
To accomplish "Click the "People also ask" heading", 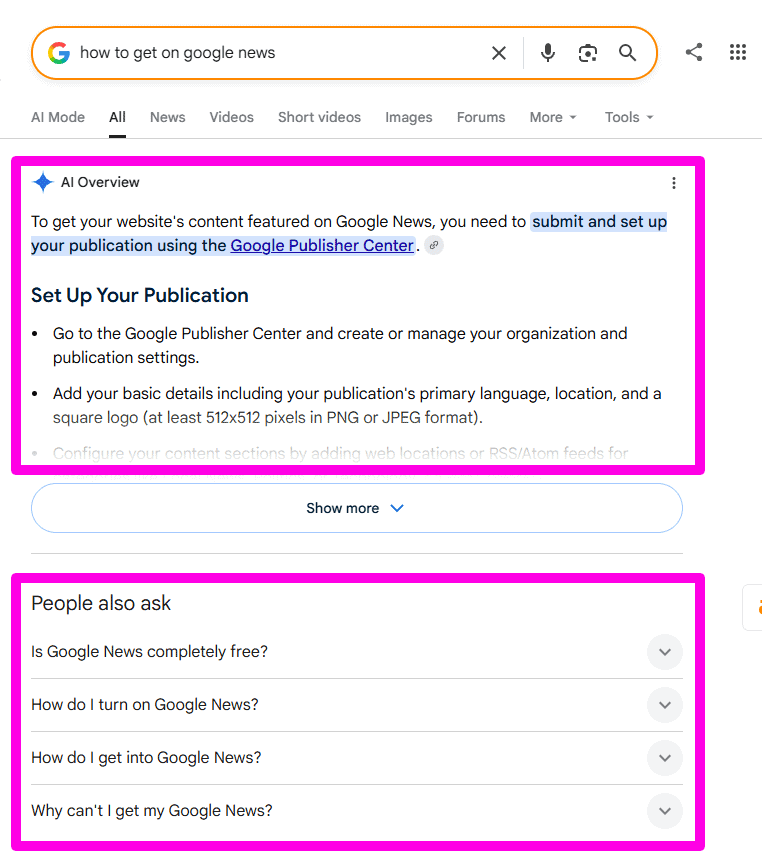I will pos(101,603).
